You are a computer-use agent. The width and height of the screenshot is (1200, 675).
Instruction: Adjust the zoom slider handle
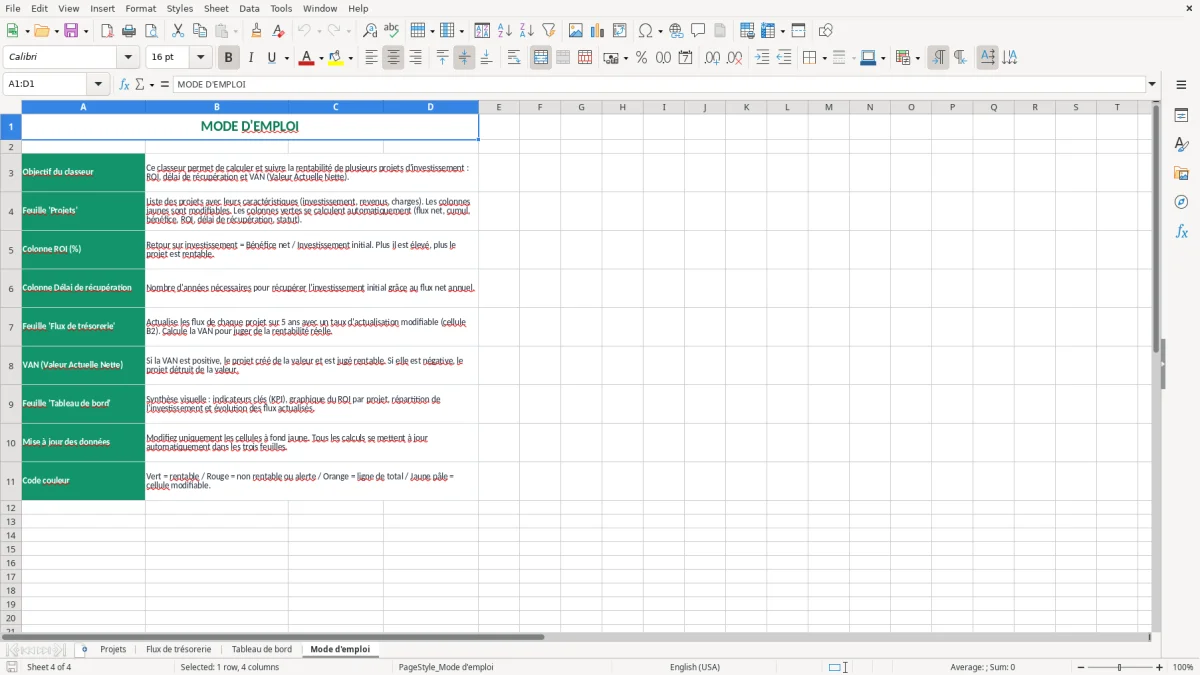click(1120, 667)
